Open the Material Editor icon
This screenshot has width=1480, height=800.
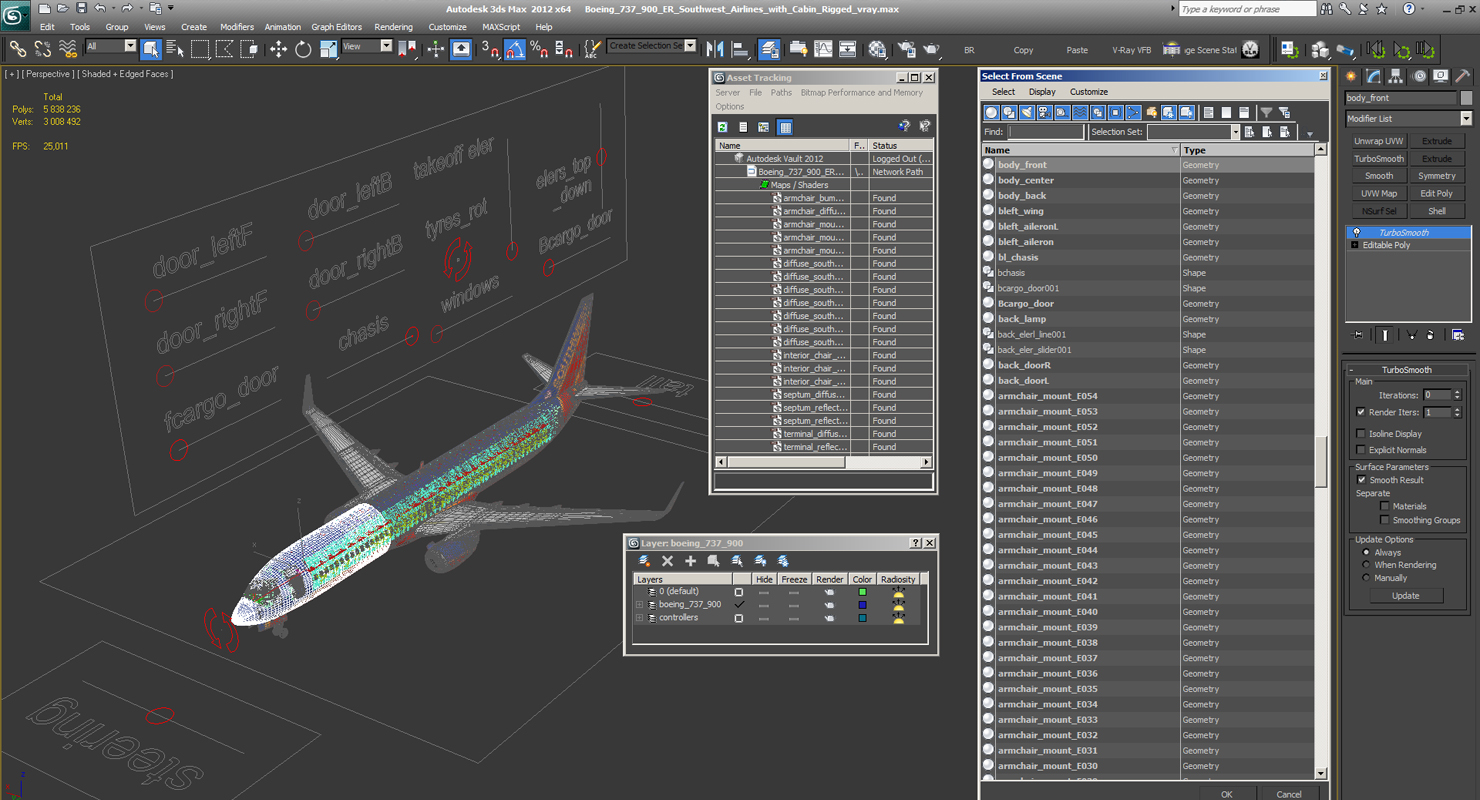877,49
